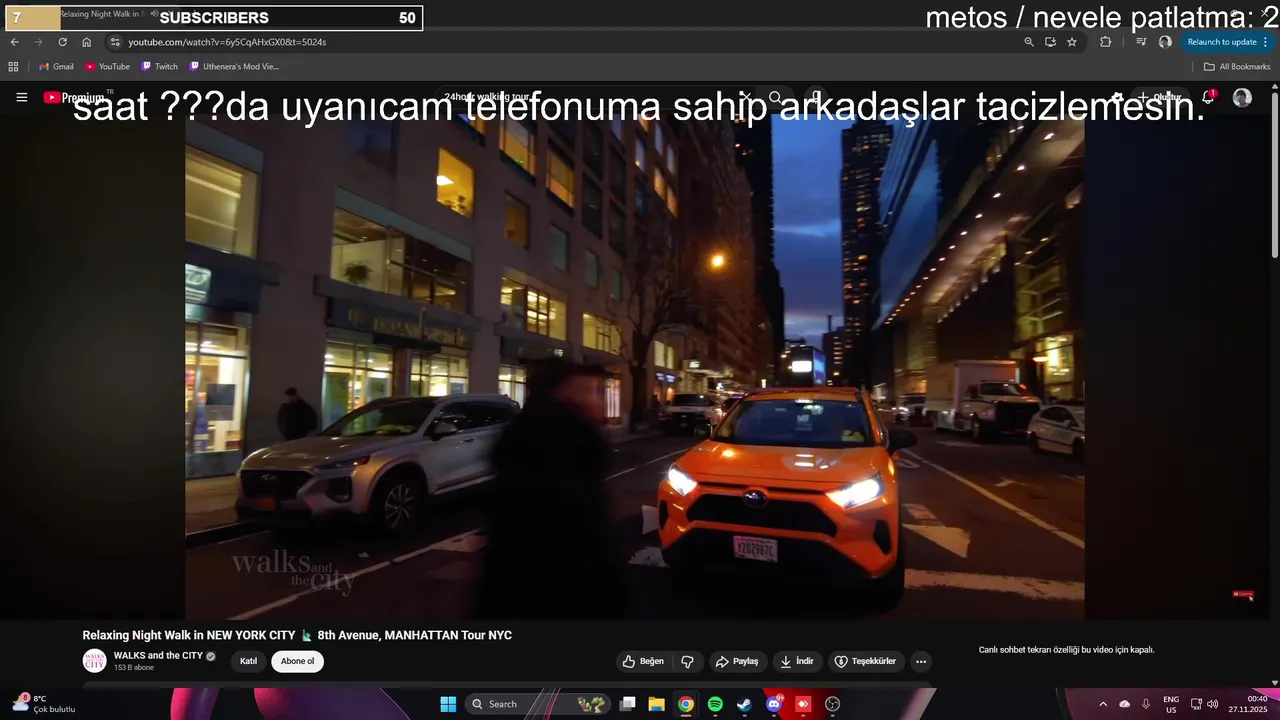
Task: Subscribe using the Abone ol button
Action: [x=297, y=661]
